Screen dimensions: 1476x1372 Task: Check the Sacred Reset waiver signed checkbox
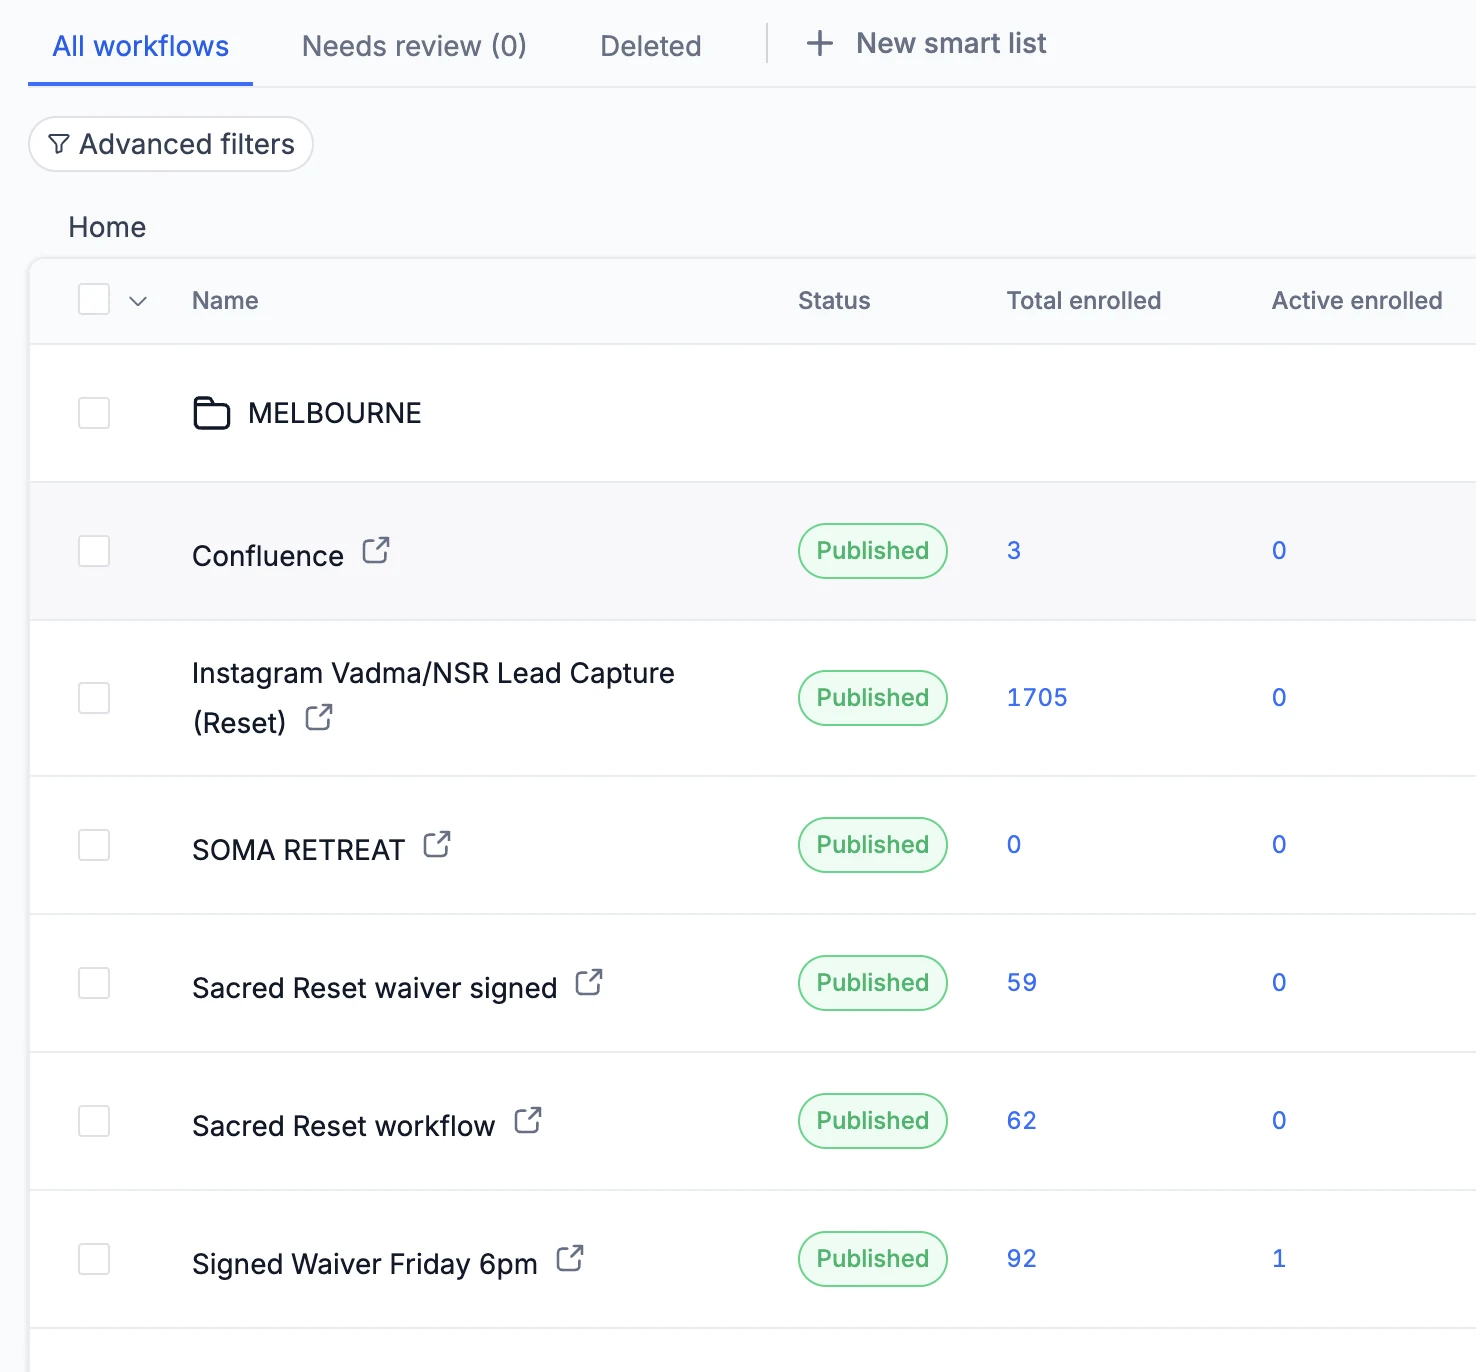pyautogui.click(x=94, y=983)
